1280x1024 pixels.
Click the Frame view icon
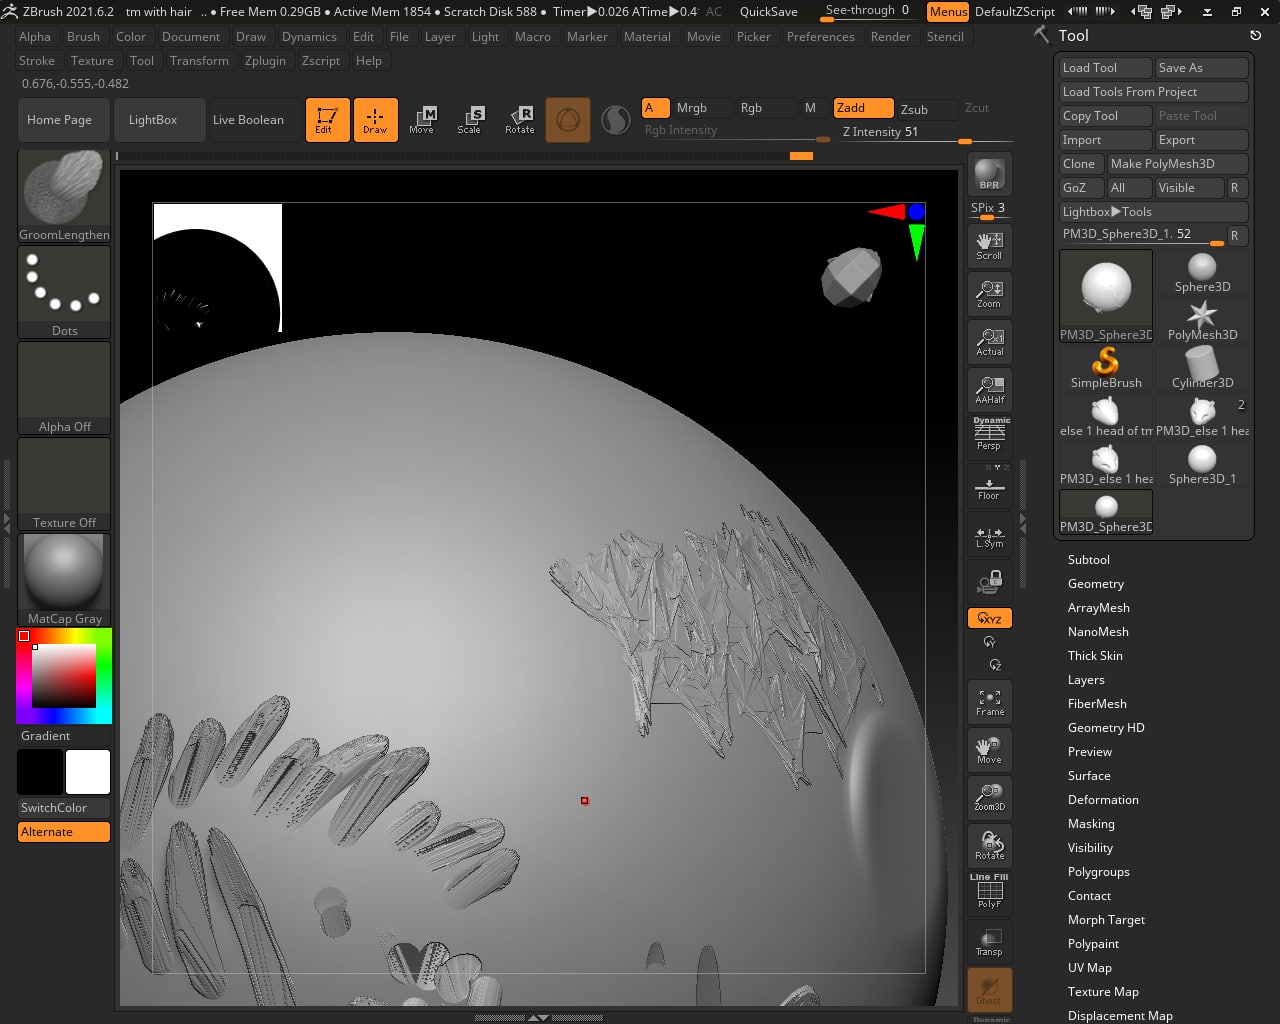point(989,702)
